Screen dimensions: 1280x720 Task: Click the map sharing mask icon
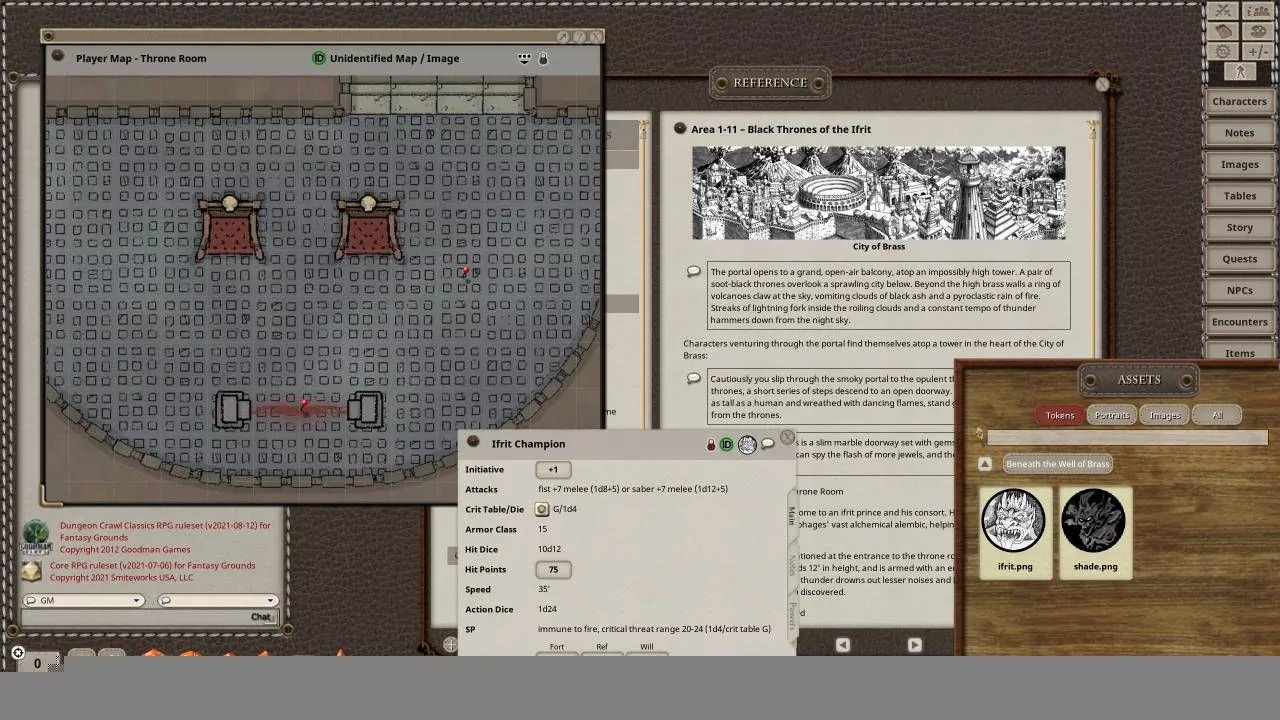pyautogui.click(x=524, y=58)
